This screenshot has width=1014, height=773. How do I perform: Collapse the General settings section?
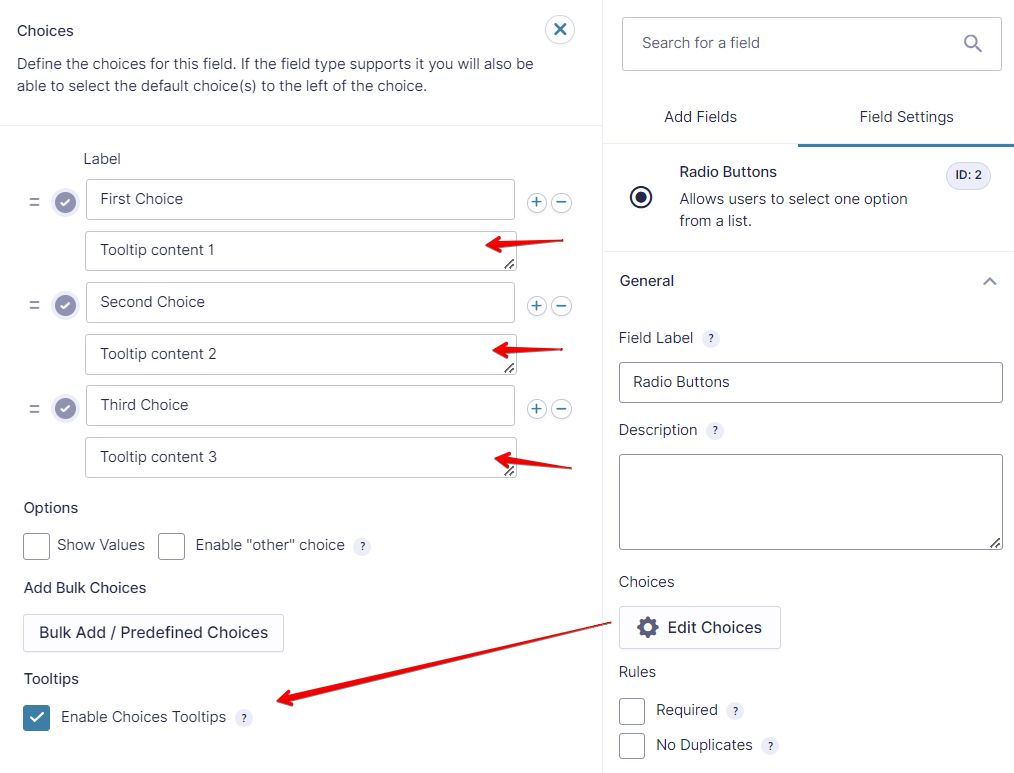pos(989,281)
